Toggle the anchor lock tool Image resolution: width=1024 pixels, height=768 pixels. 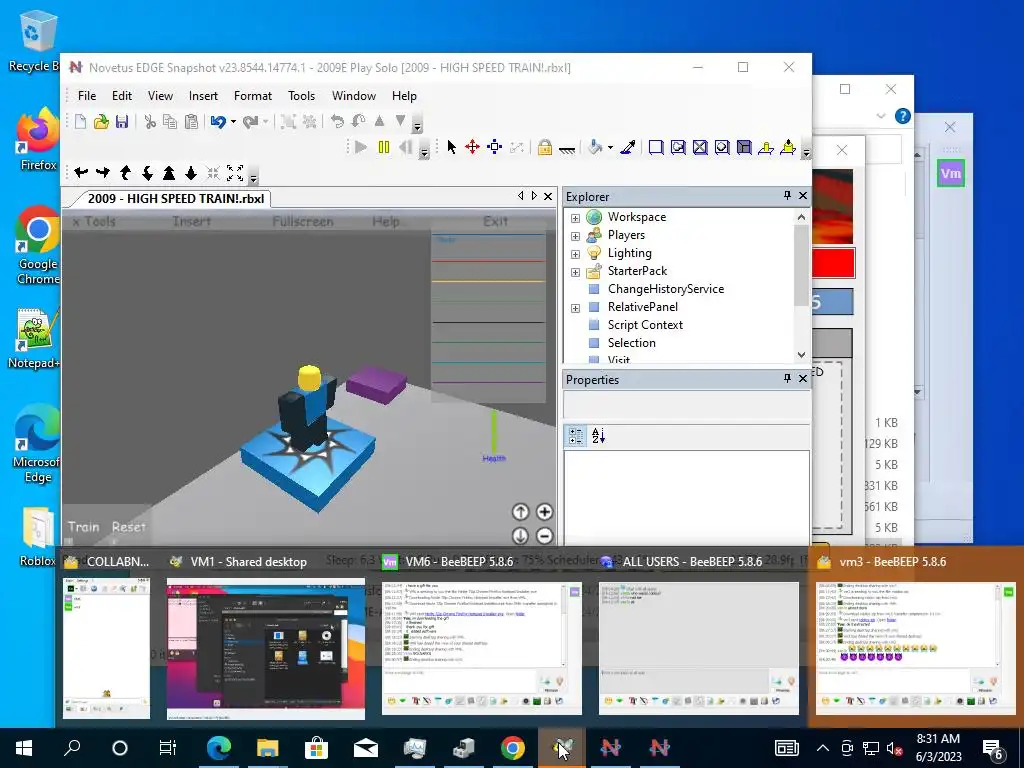(545, 147)
